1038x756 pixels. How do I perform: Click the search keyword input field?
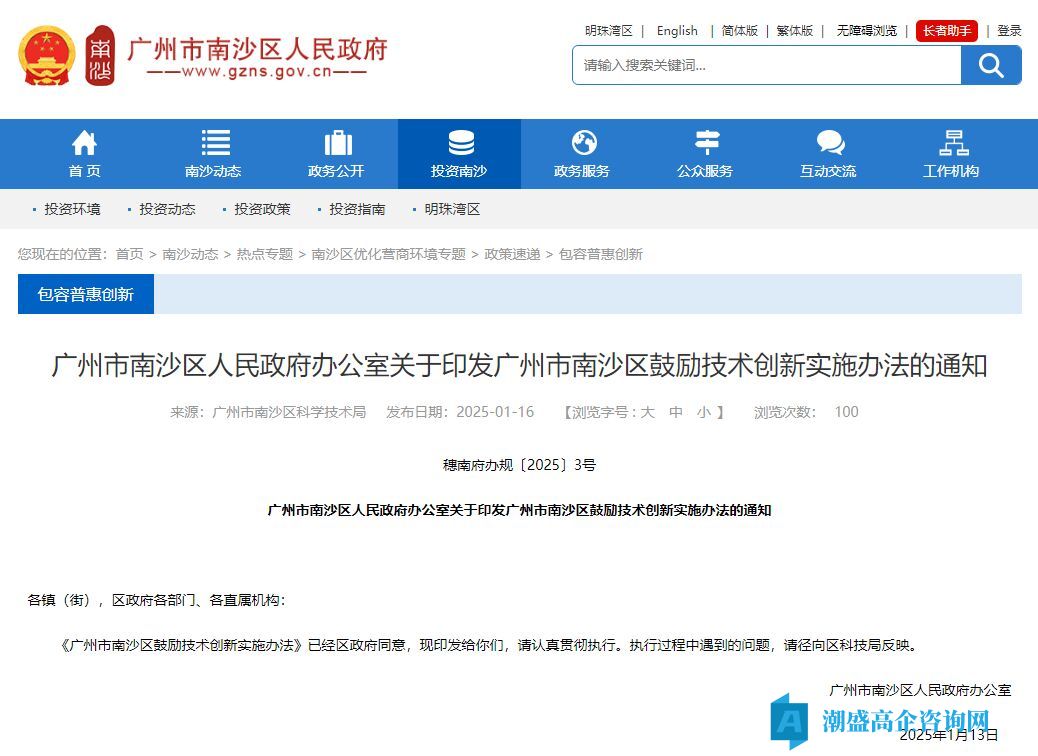(x=766, y=66)
